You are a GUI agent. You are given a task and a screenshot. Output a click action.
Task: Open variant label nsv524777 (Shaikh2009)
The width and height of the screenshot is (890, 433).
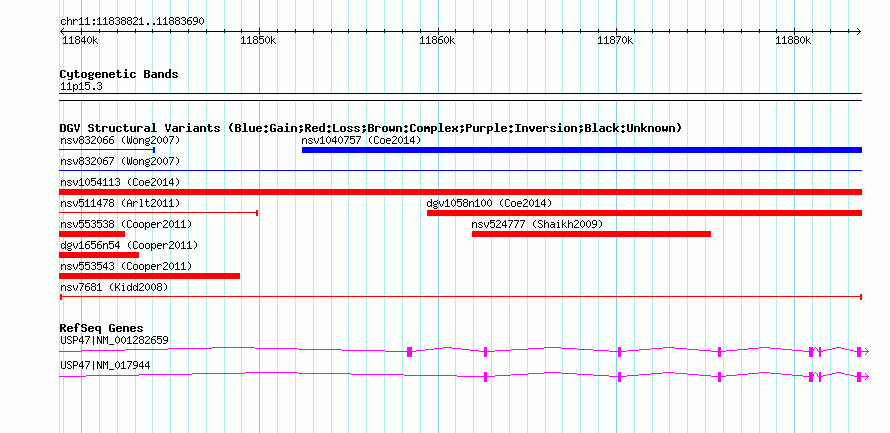[x=537, y=224]
